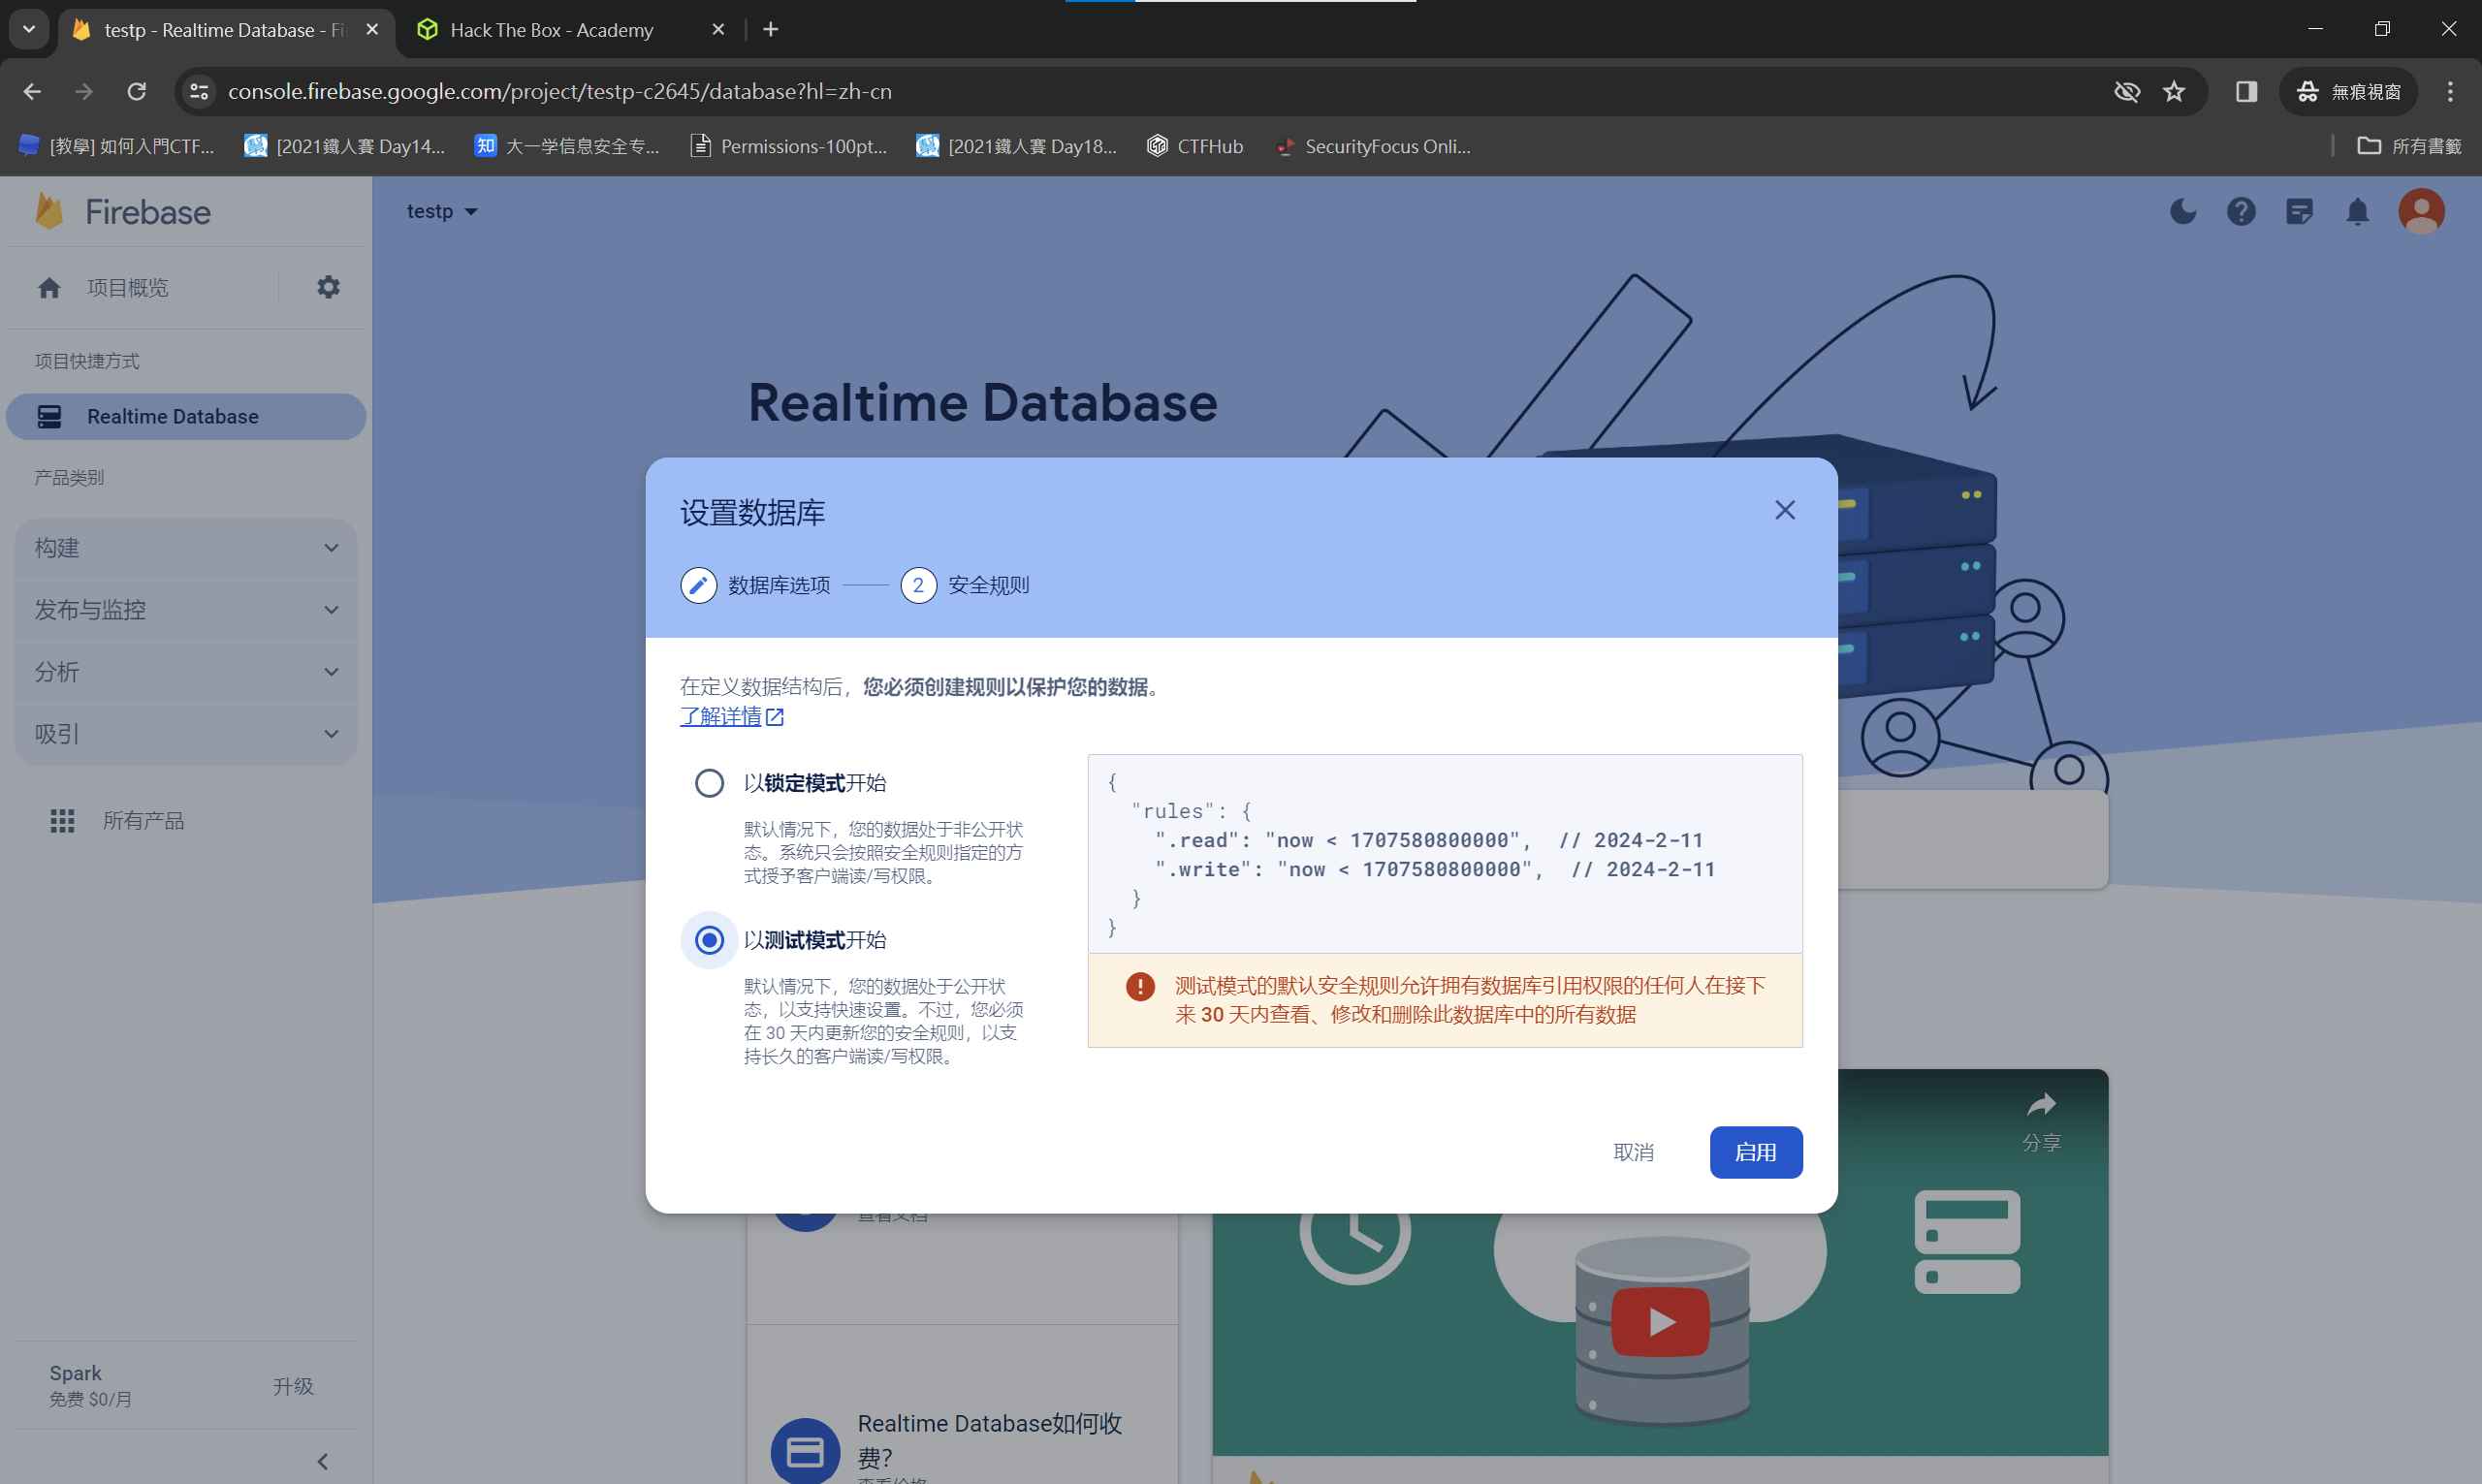This screenshot has width=2482, height=1484.
Task: Open 所有产品 grid icon
Action: [x=62, y=821]
